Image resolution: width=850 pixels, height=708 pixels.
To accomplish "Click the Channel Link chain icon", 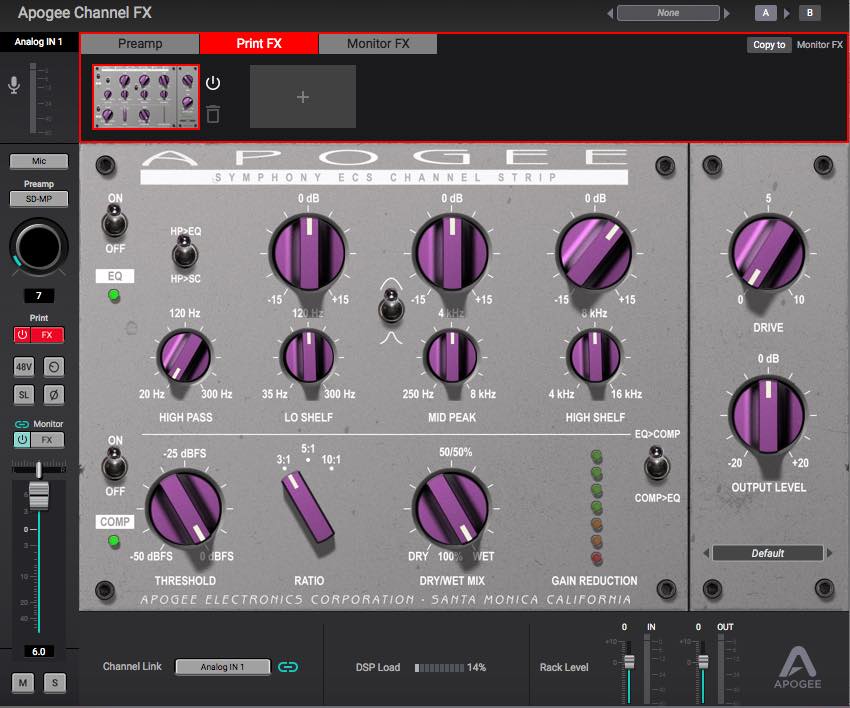I will point(288,666).
